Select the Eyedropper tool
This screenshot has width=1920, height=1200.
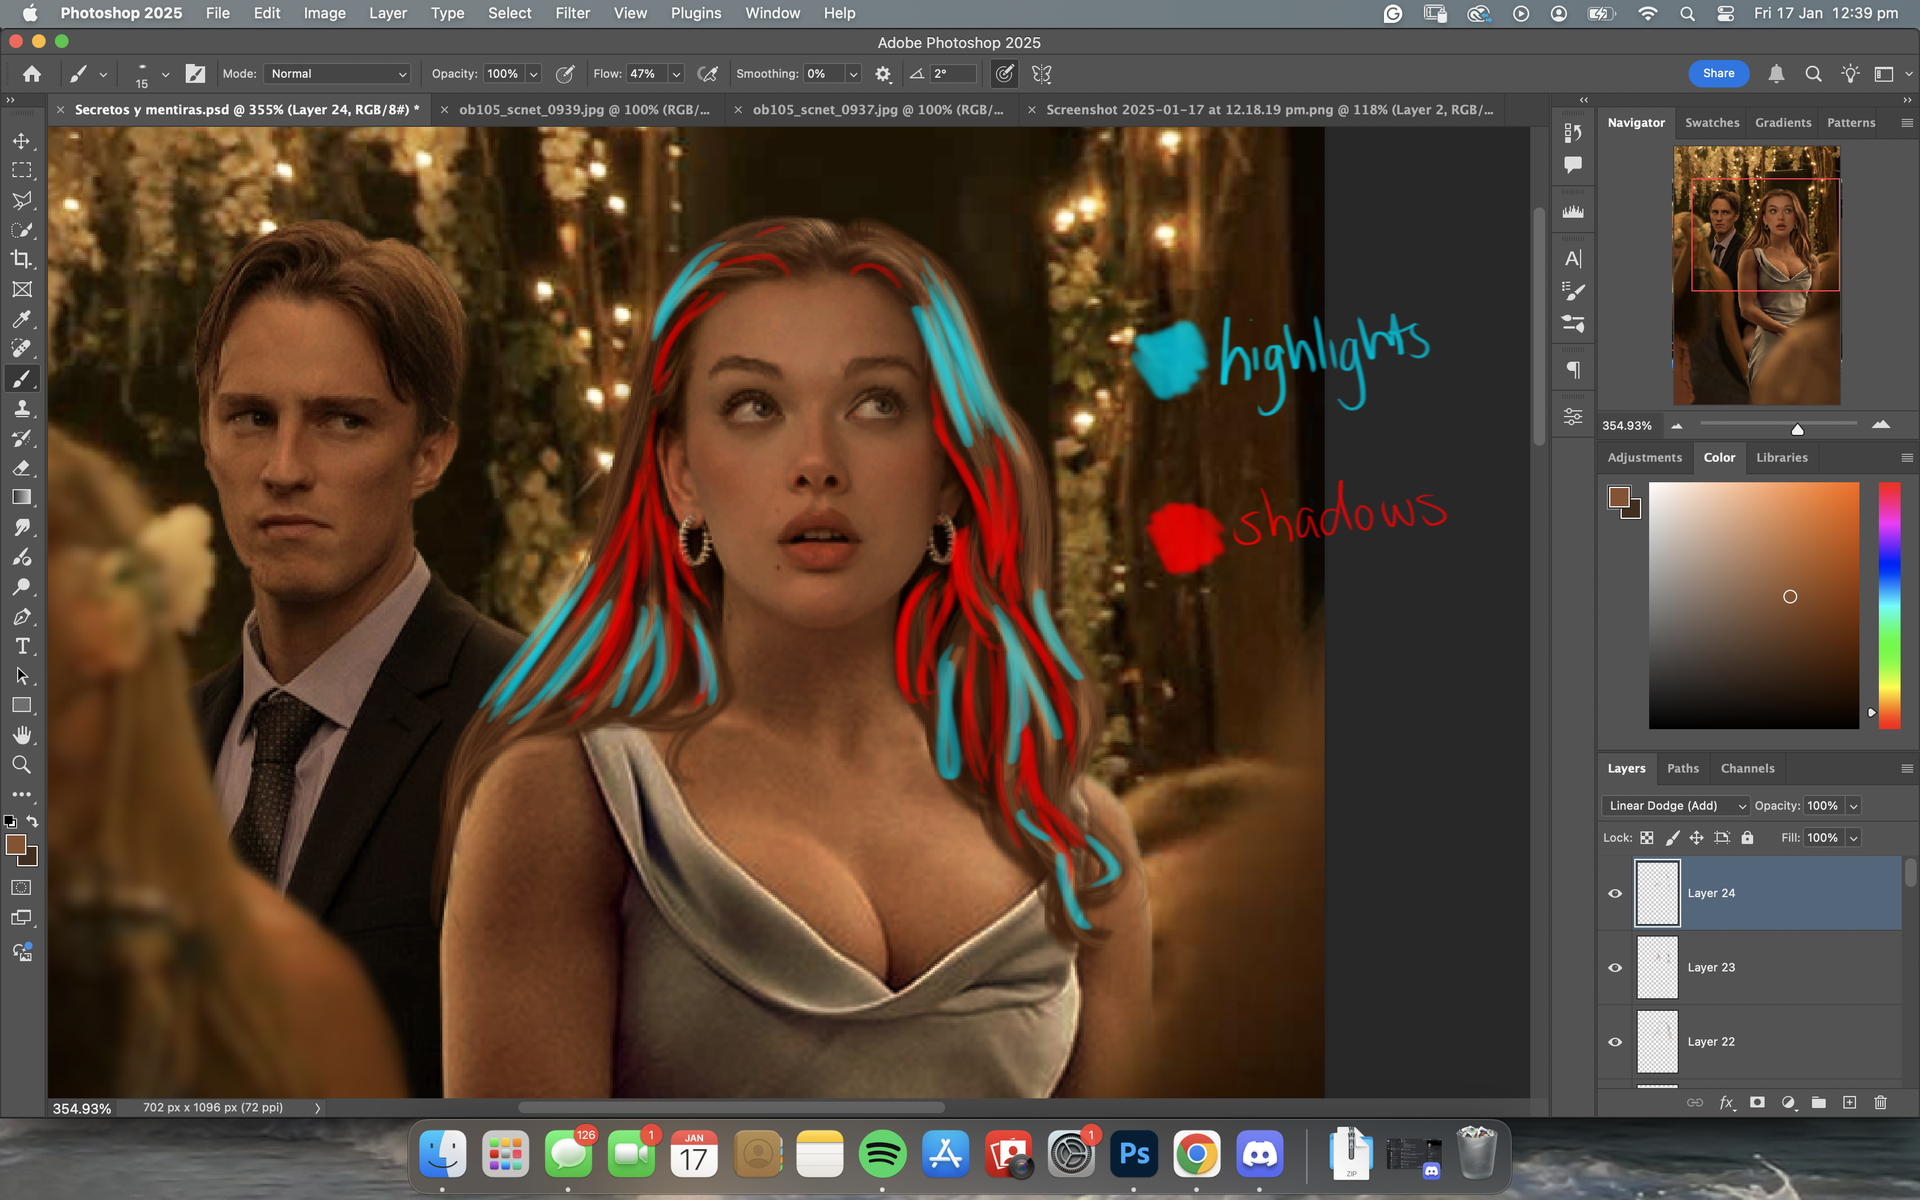21,320
